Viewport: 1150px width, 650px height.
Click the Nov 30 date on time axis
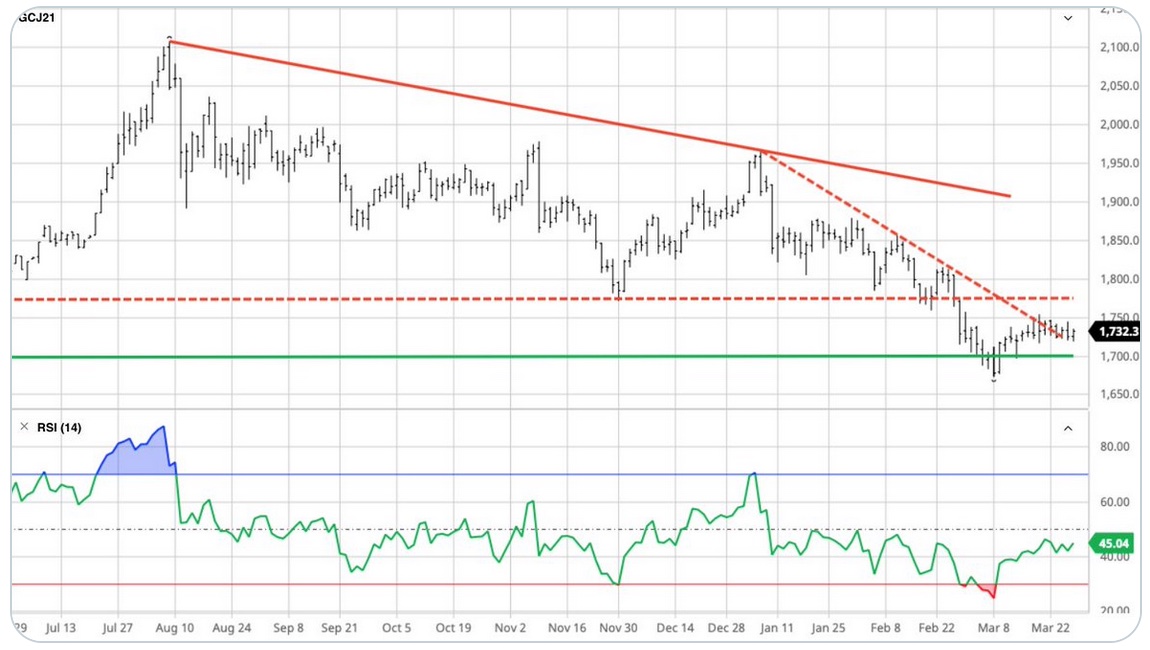[618, 628]
